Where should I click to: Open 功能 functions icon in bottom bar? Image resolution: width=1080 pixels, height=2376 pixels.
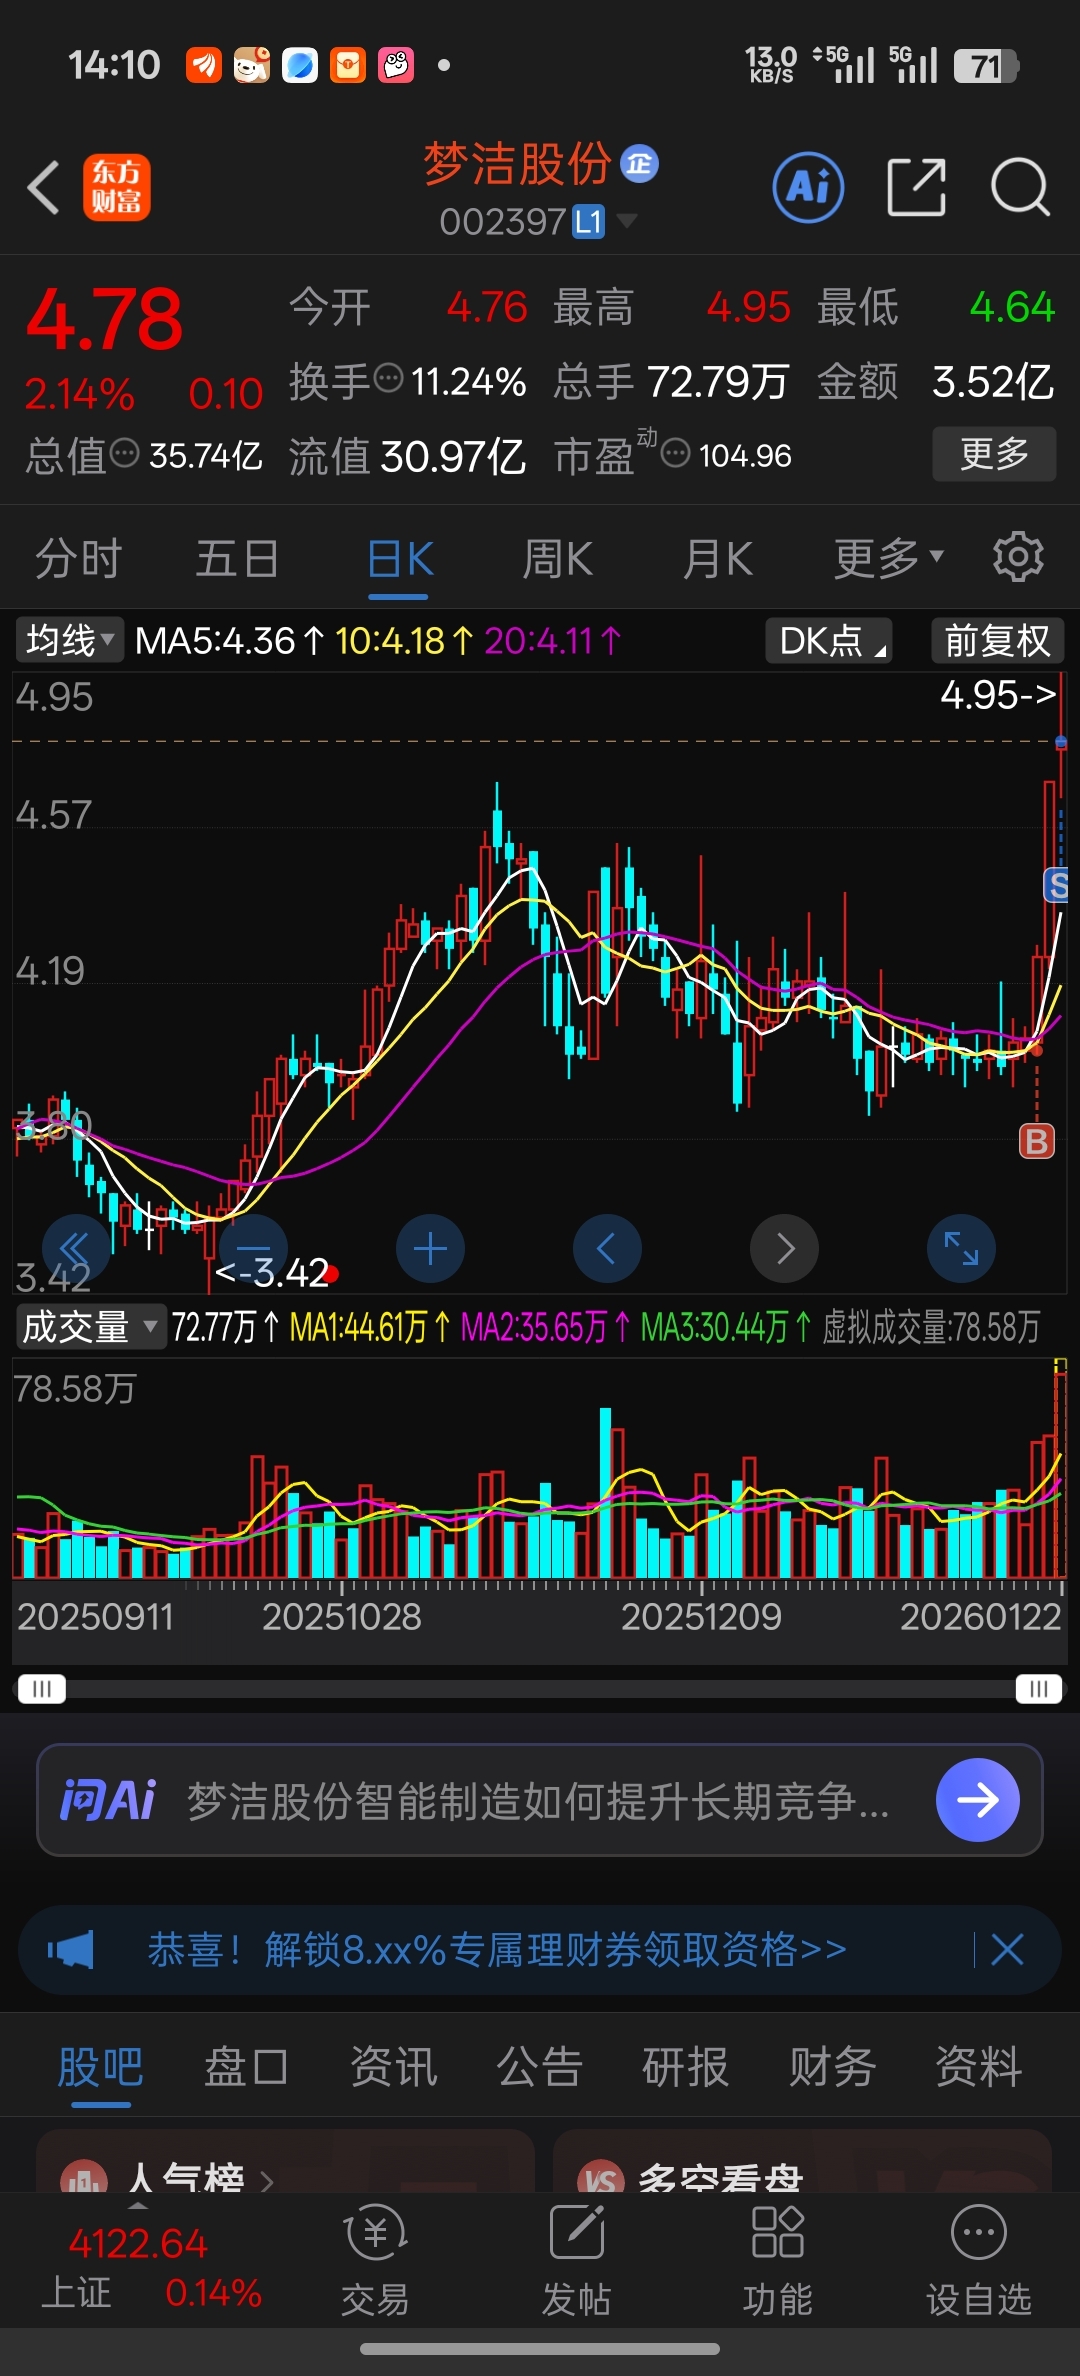(778, 2262)
